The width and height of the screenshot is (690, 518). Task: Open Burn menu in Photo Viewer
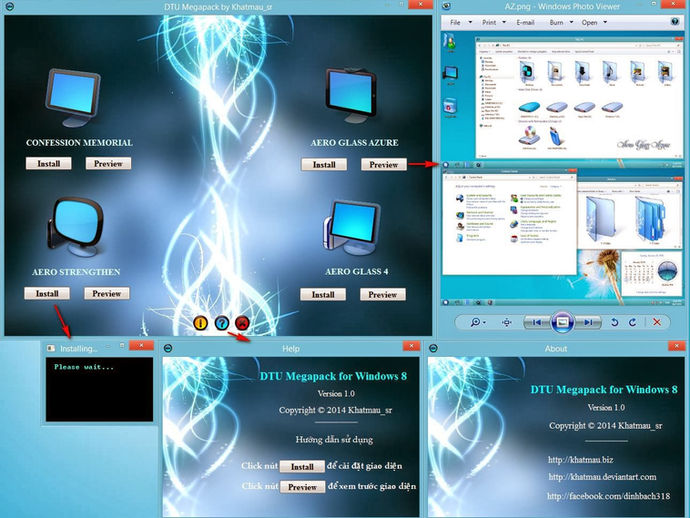[556, 22]
